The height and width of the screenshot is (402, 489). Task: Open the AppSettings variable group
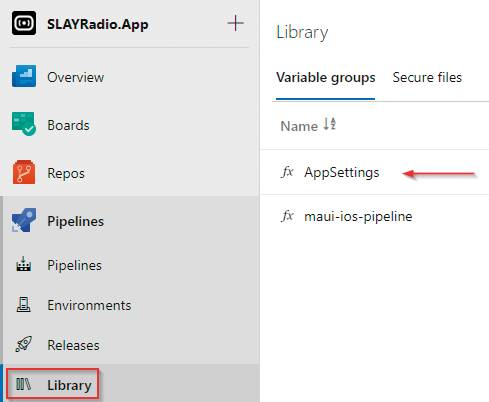[342, 172]
